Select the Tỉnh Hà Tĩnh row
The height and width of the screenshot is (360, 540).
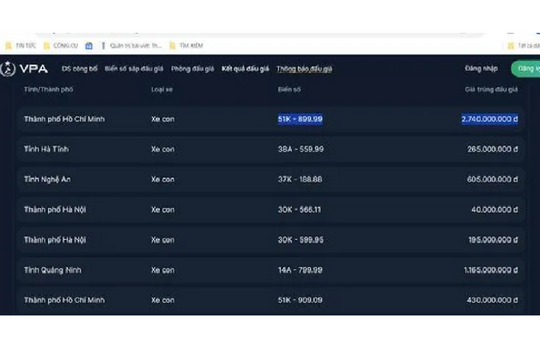271,149
